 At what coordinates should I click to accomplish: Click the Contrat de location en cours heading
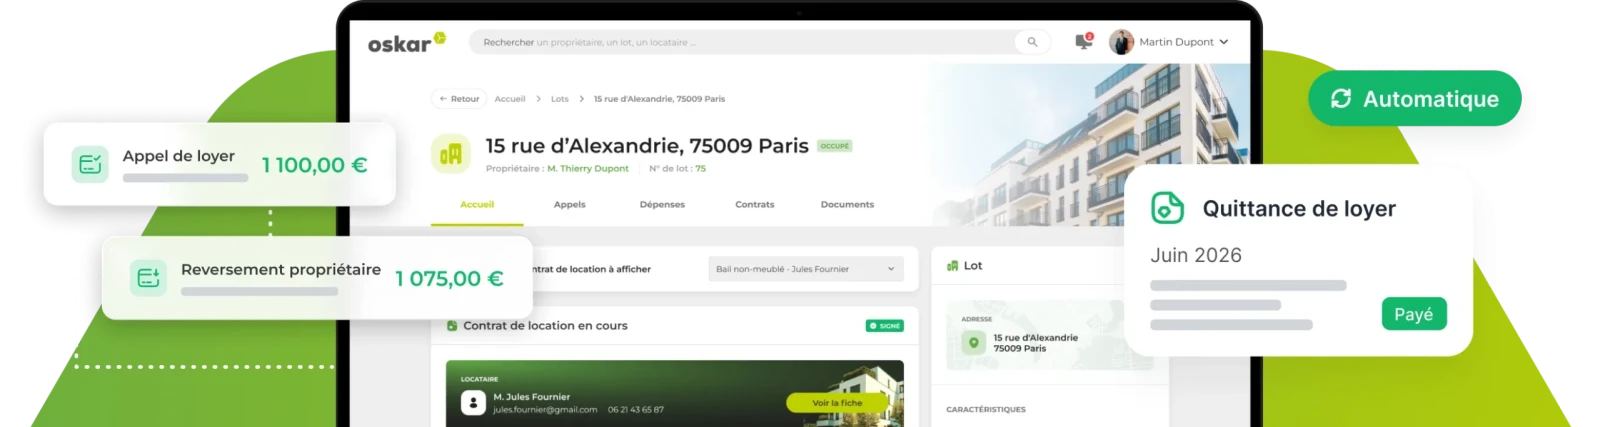545,326
